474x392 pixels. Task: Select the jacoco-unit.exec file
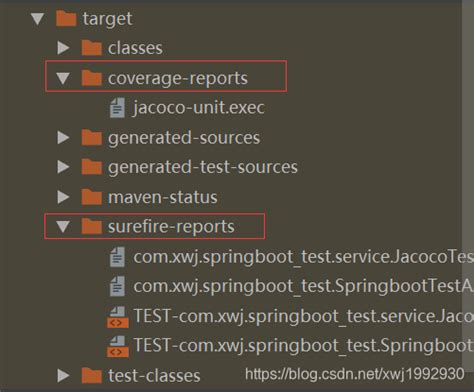click(199, 108)
